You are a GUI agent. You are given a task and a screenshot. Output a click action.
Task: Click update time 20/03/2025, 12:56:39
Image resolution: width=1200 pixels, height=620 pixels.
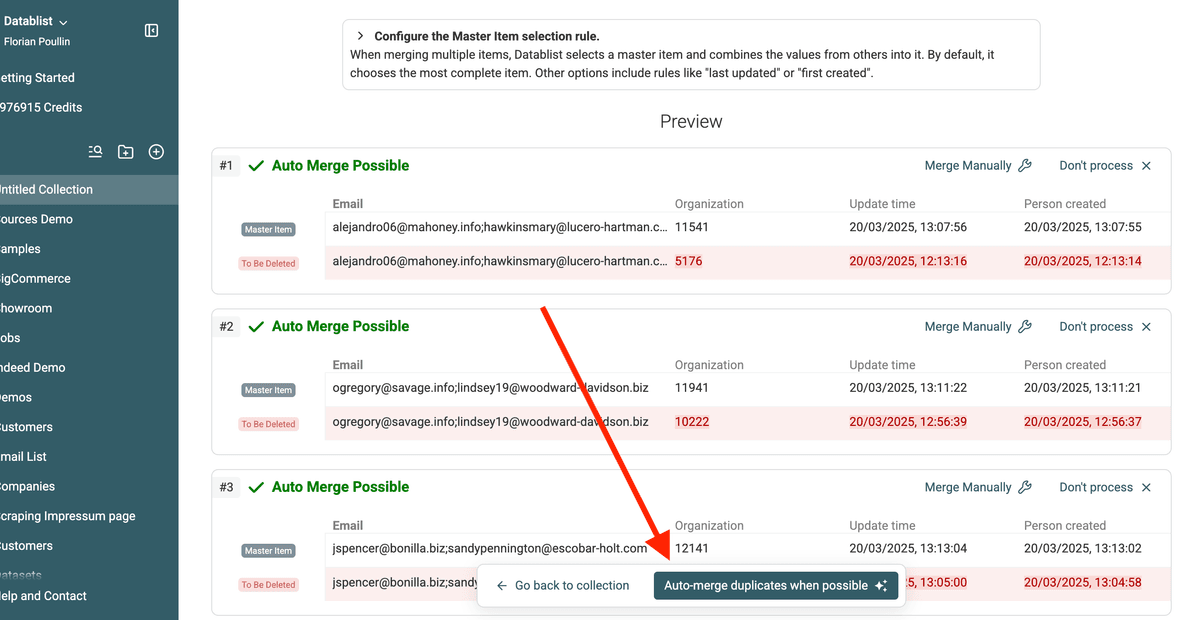(908, 422)
